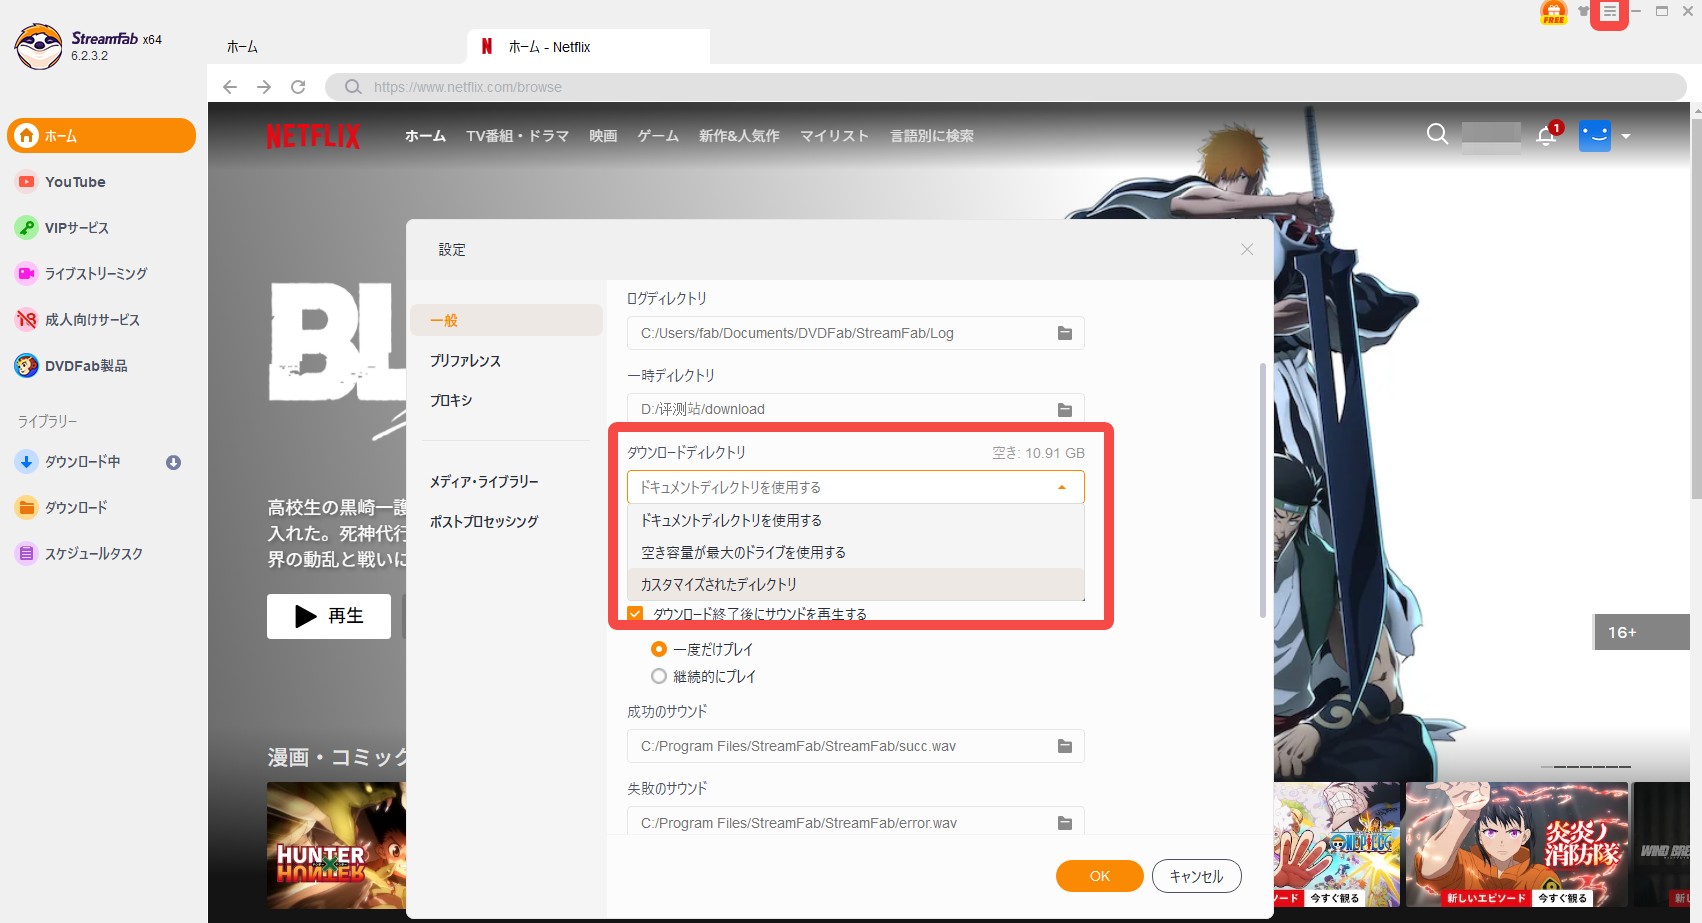Open 一般 settings category
Image resolution: width=1702 pixels, height=923 pixels.
tap(506, 320)
